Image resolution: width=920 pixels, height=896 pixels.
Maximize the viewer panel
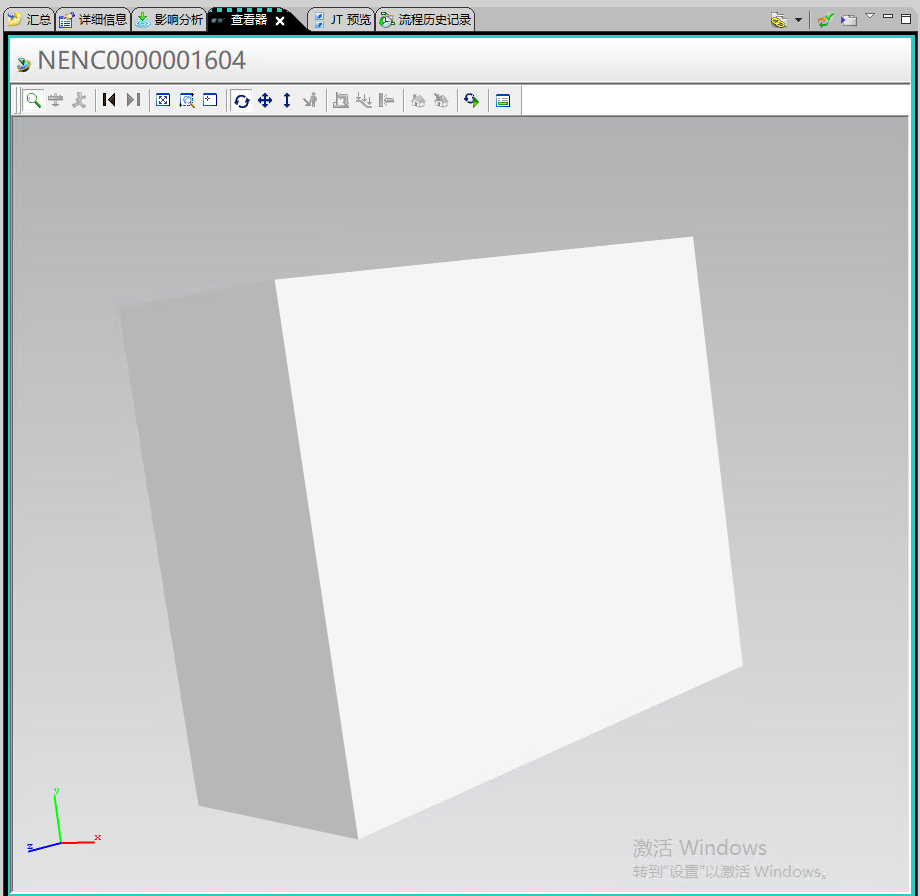click(906, 18)
